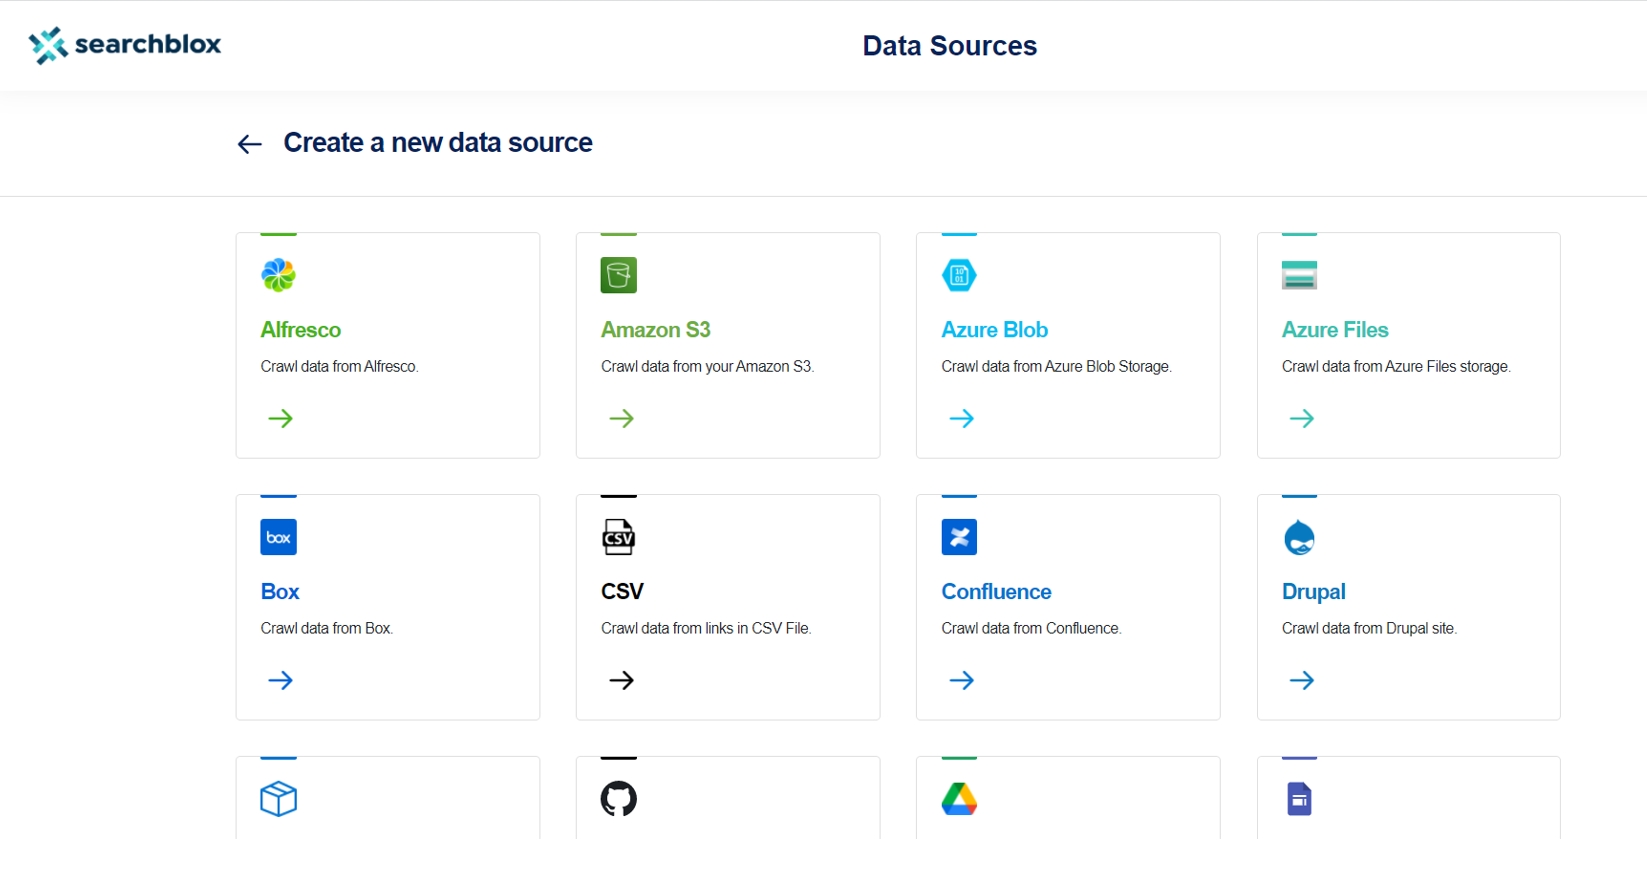Go back using the left arrow
Screen dimensions: 1647x883
pos(249,145)
